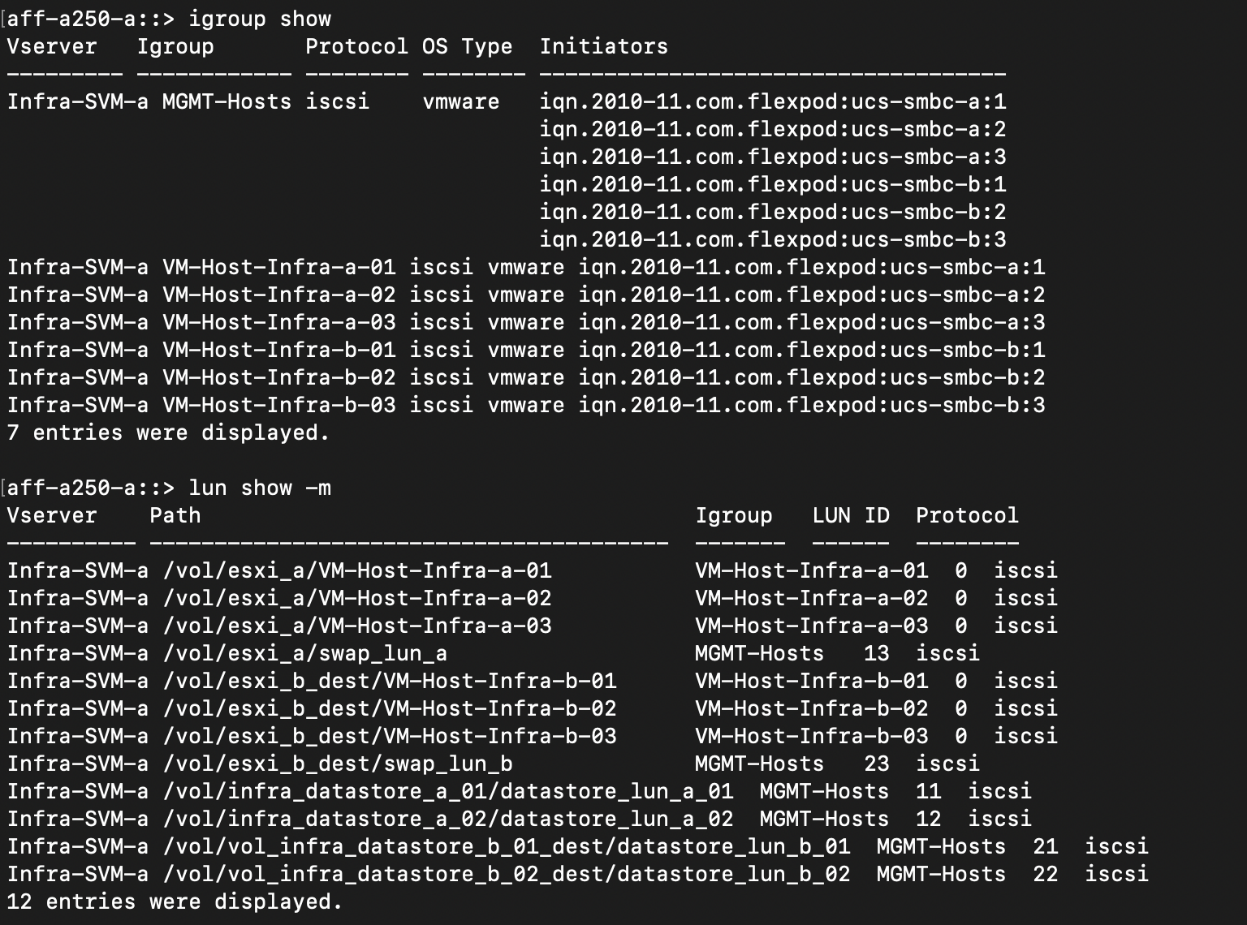The width and height of the screenshot is (1247, 925).
Task: Click the /vol/esxi_b_dest/swap_lun_b path
Action: 331,764
